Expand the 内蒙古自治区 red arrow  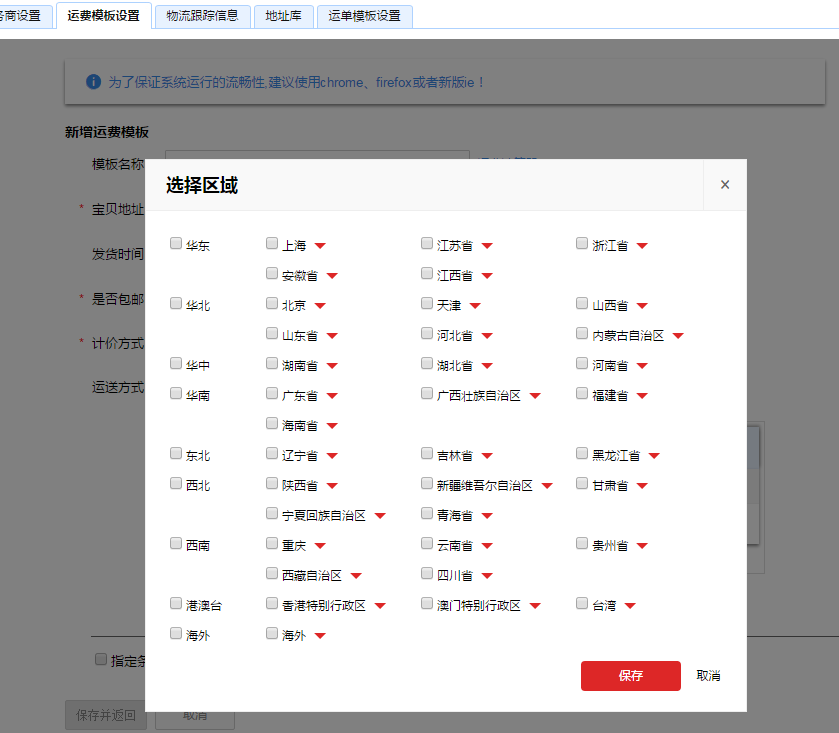coord(678,336)
